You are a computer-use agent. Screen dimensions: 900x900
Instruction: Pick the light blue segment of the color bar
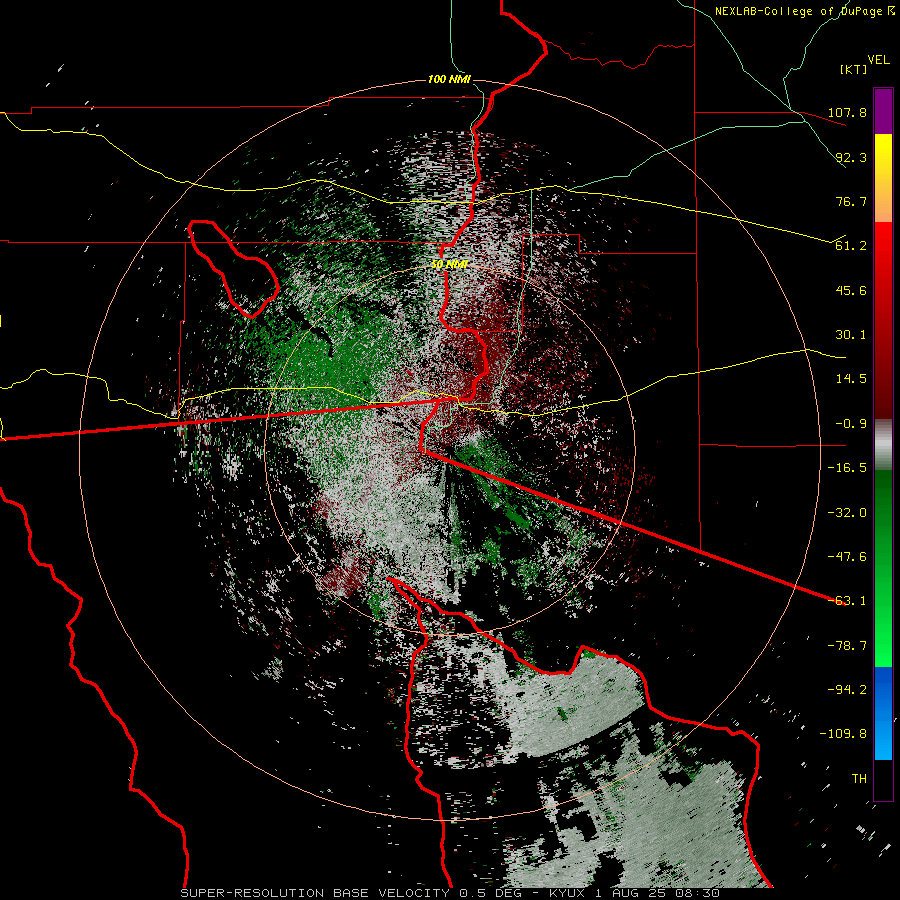(883, 738)
